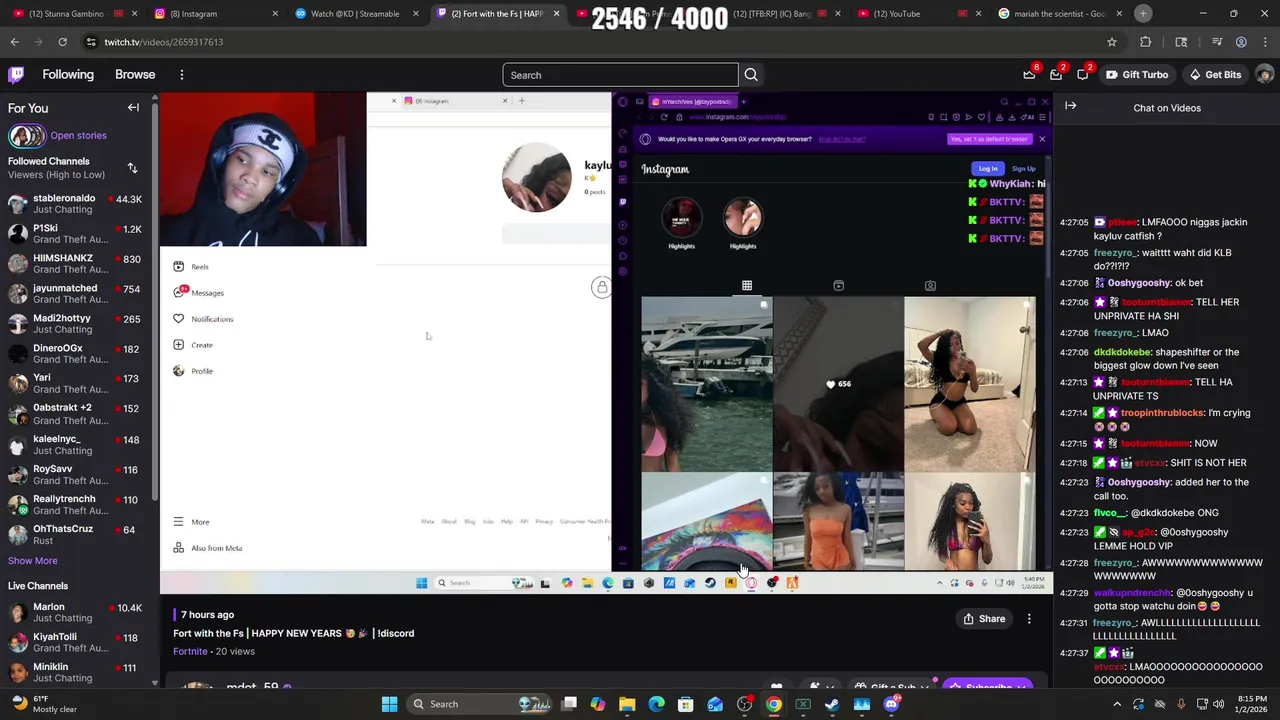Open Browse page in Twitch nav
The height and width of the screenshot is (720, 1280).
click(x=135, y=75)
